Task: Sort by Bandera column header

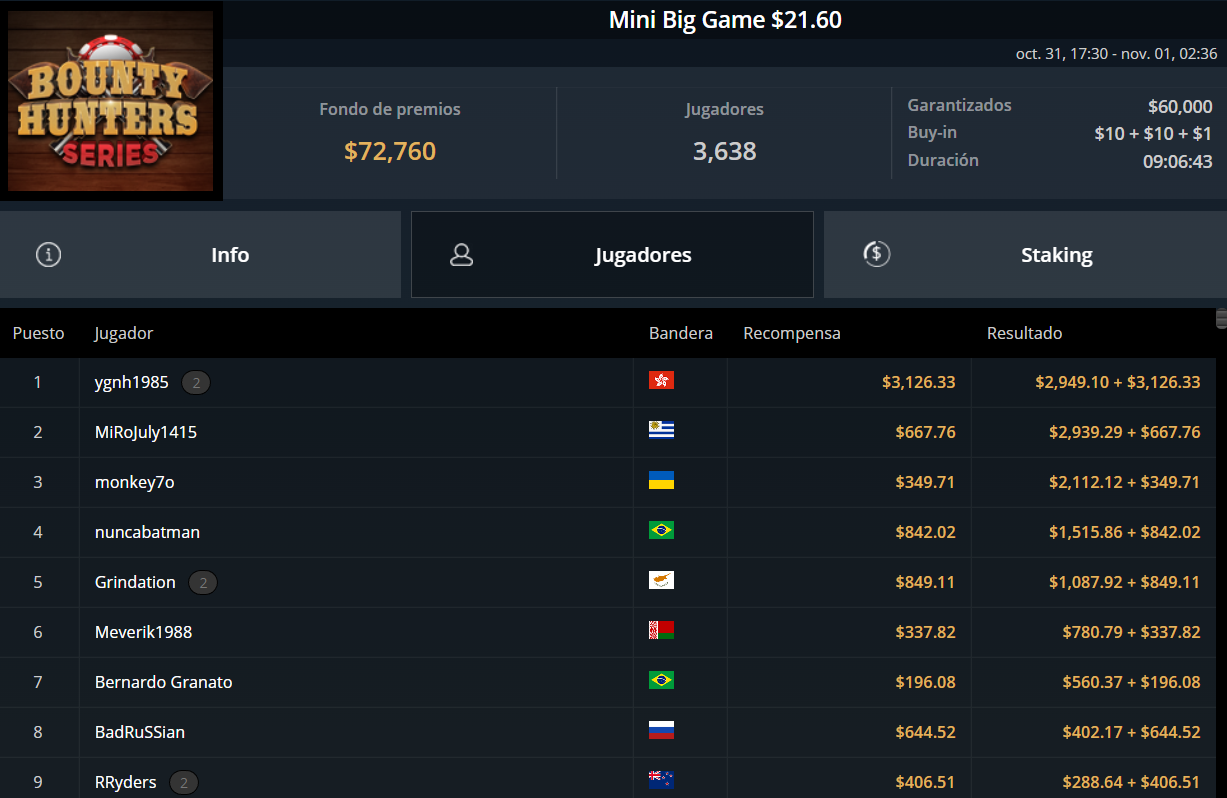Action: pyautogui.click(x=681, y=333)
